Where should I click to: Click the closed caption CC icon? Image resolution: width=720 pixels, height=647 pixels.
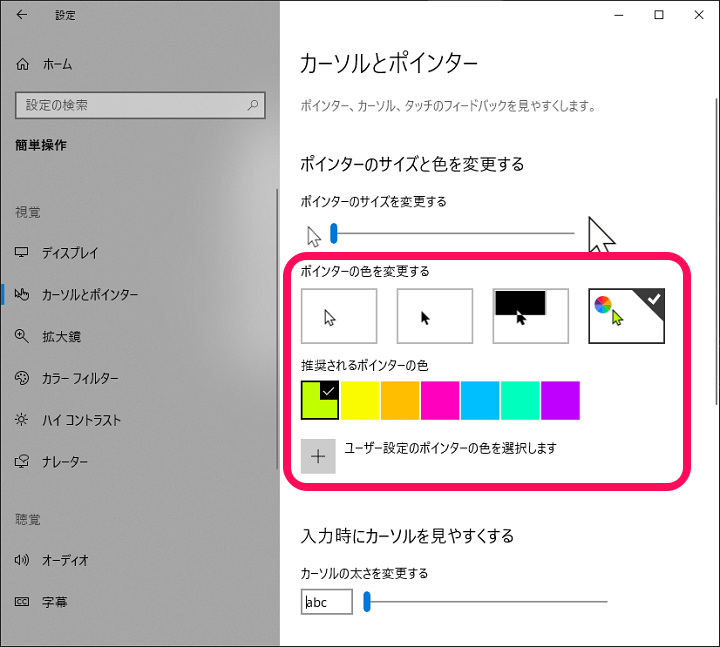(22, 602)
